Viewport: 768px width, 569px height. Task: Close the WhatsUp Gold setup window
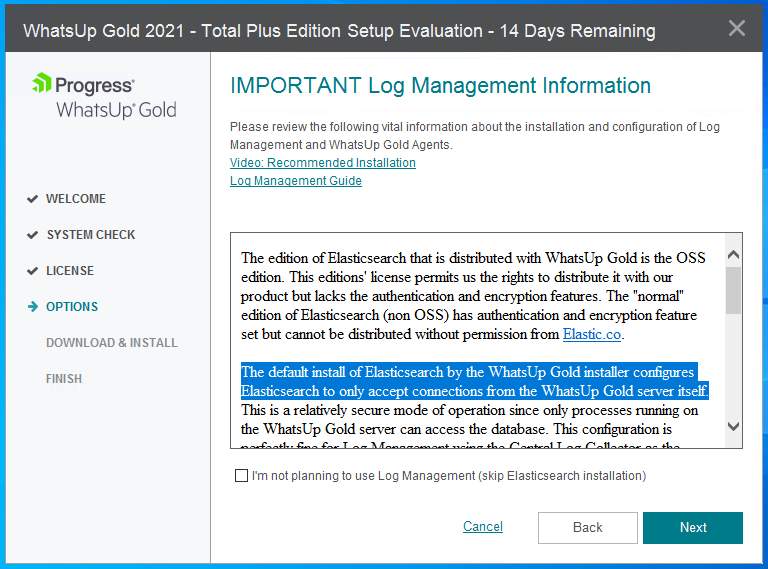click(x=736, y=28)
